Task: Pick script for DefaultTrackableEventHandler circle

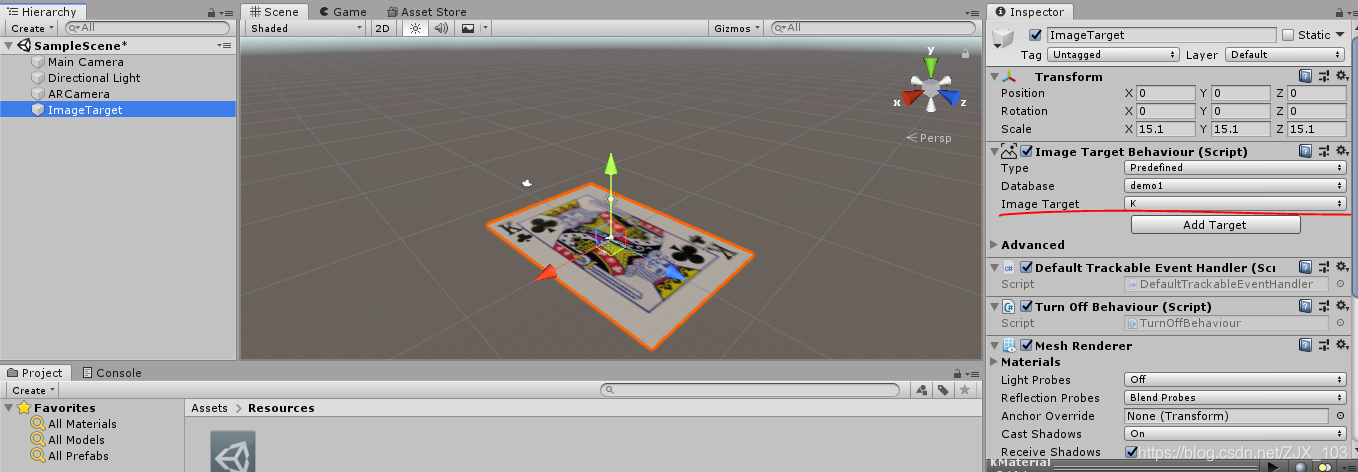Action: pos(1340,284)
